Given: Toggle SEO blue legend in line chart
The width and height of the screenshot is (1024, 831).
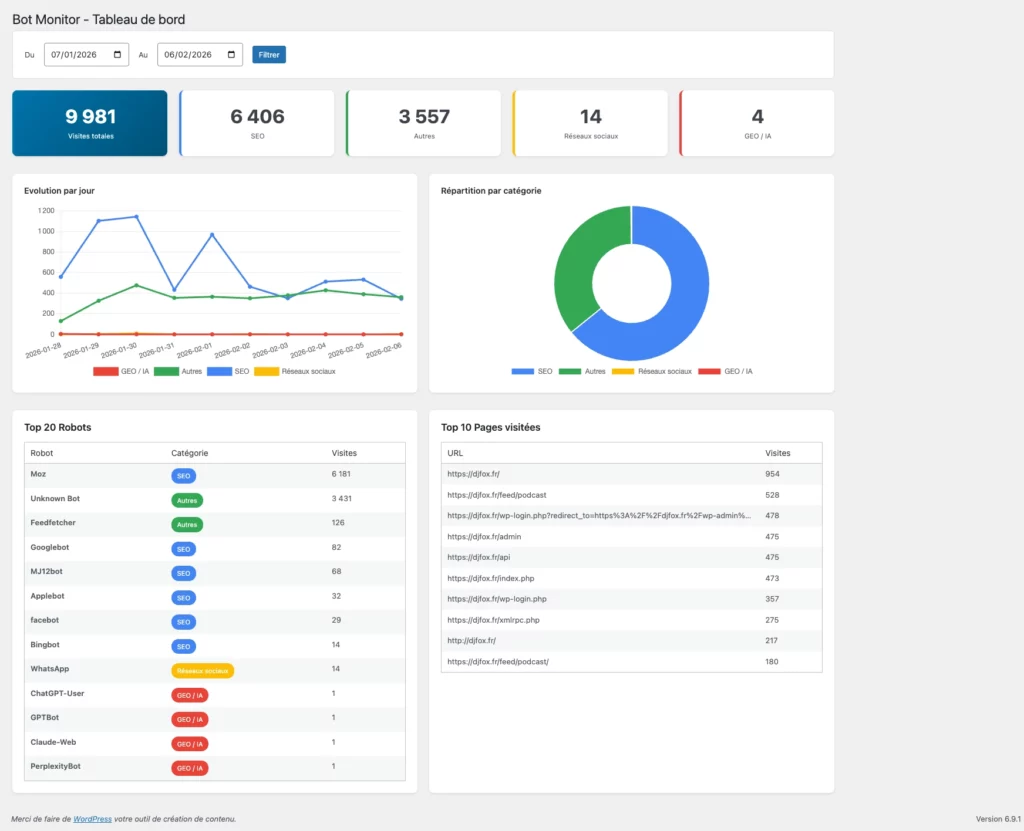Looking at the screenshot, I should [228, 372].
